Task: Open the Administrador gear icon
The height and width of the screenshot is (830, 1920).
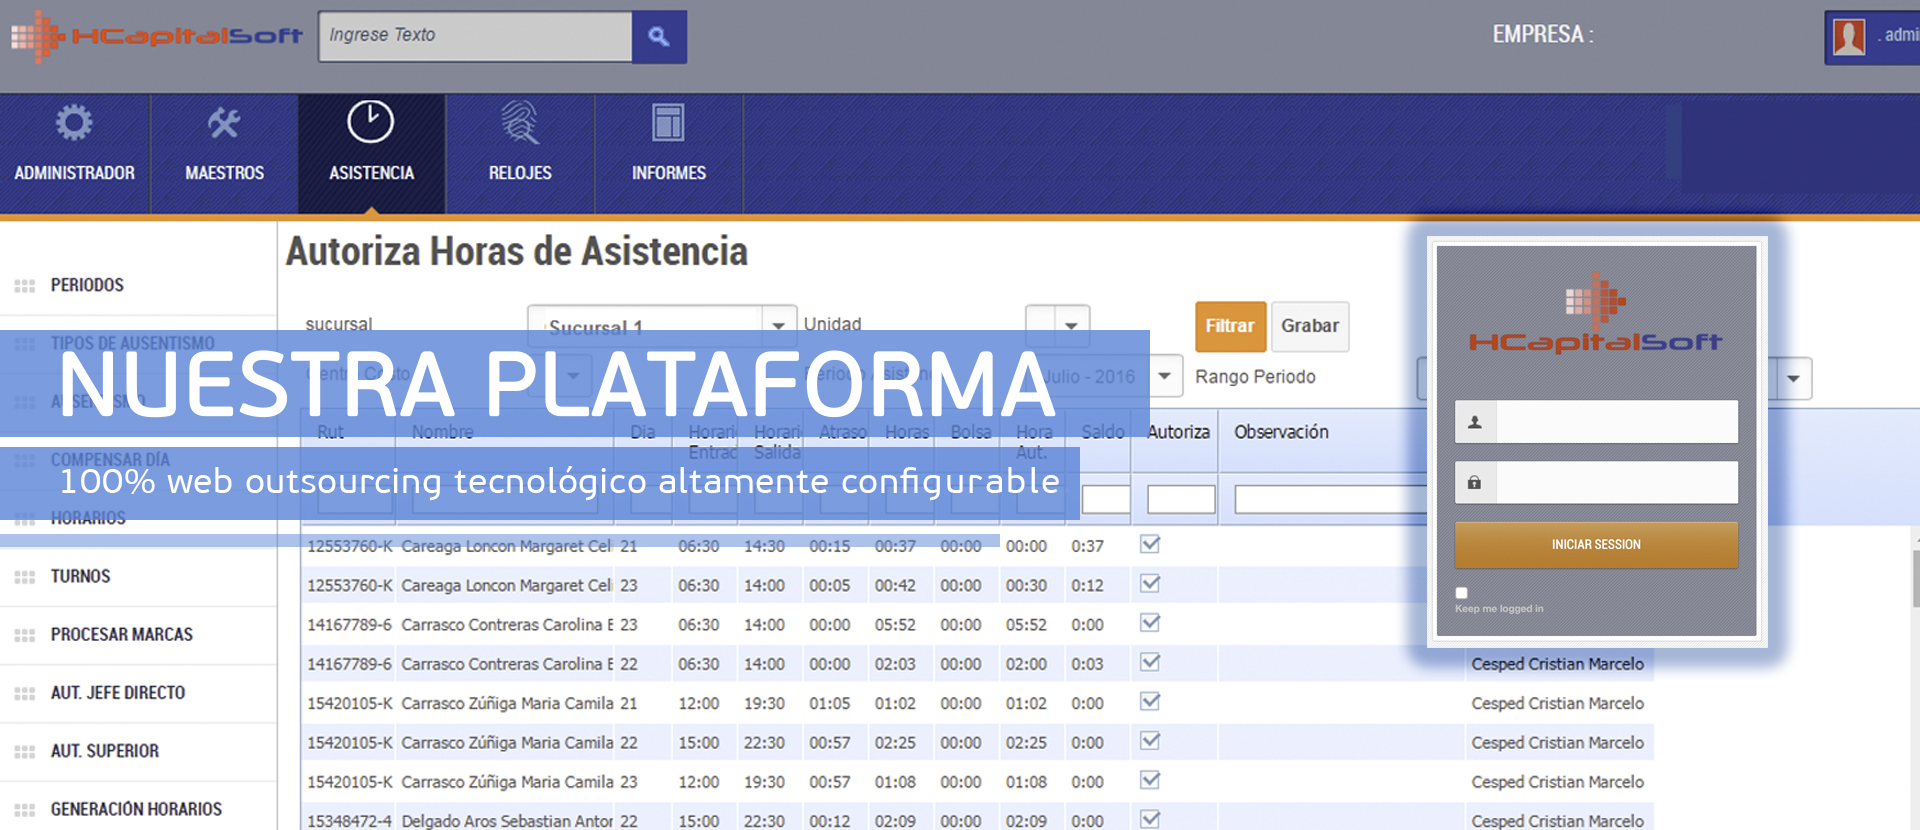Action: point(74,124)
